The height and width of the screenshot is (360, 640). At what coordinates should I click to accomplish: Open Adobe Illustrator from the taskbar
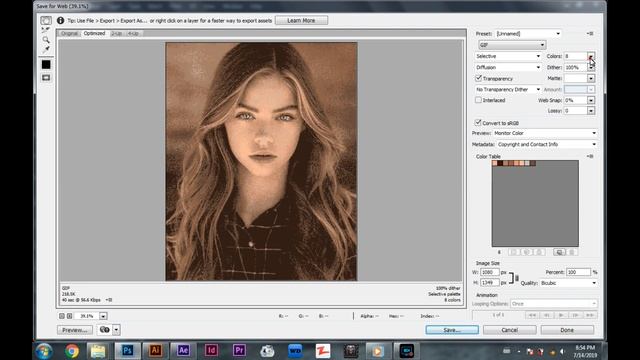[x=155, y=351]
